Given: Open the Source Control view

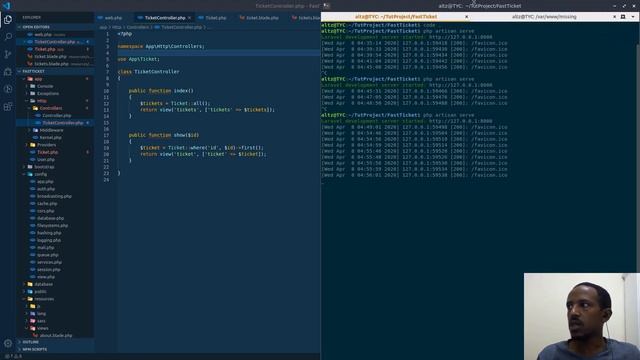Looking at the screenshot, I should (8, 54).
